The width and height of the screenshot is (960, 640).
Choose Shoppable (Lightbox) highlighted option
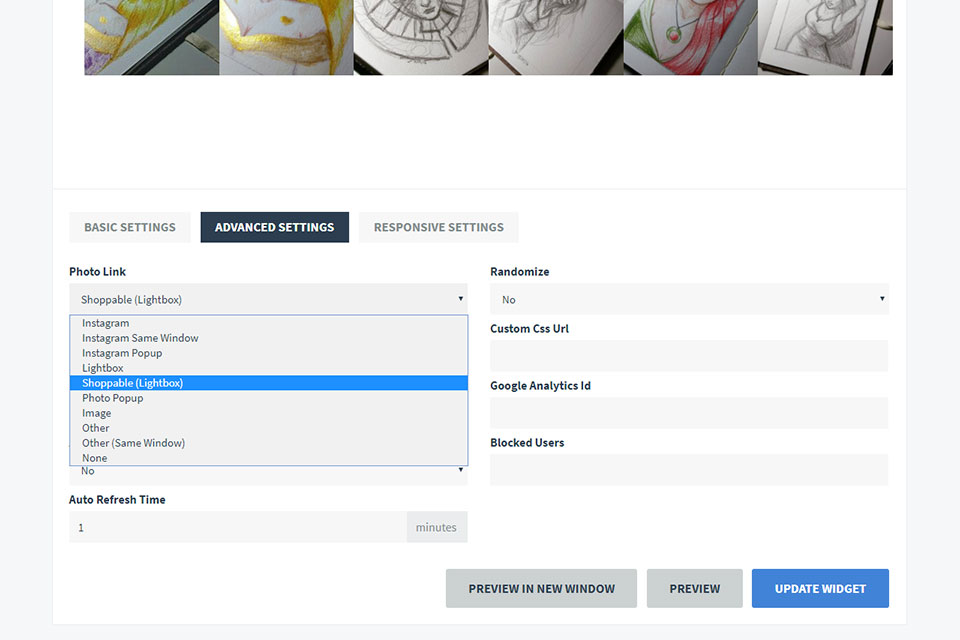[269, 383]
